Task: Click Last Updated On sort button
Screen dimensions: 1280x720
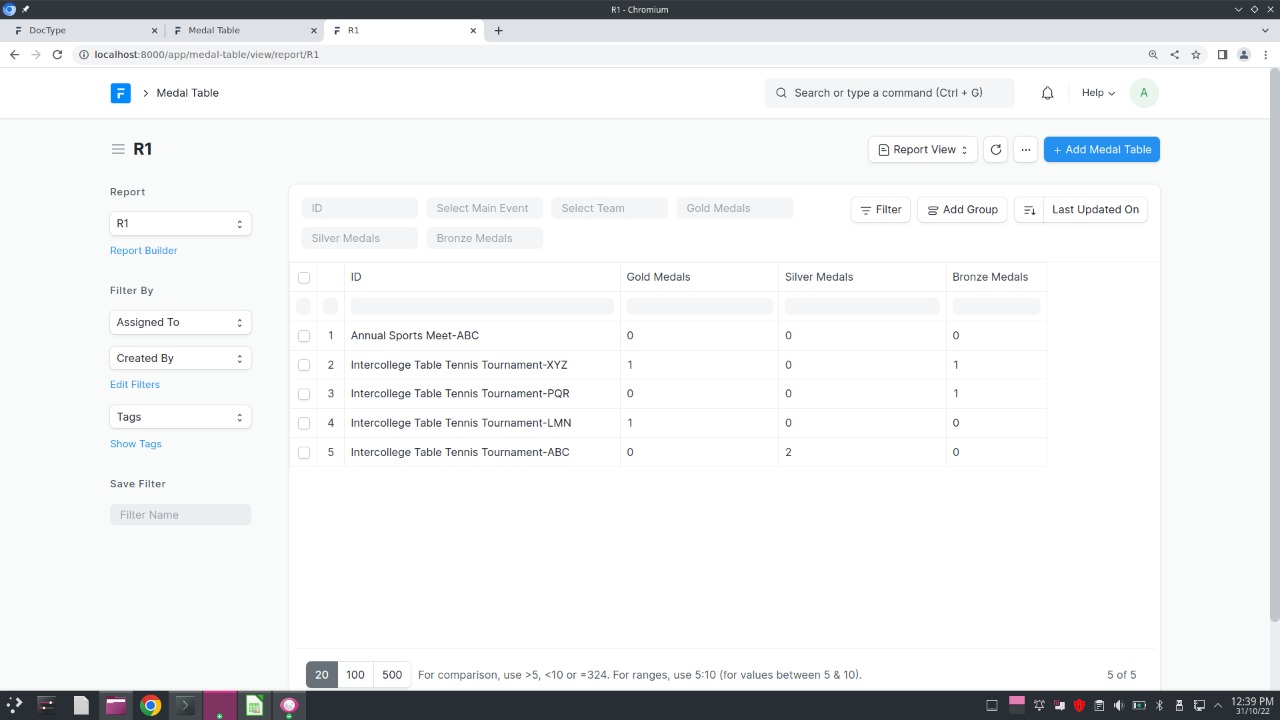Action: point(1095,210)
